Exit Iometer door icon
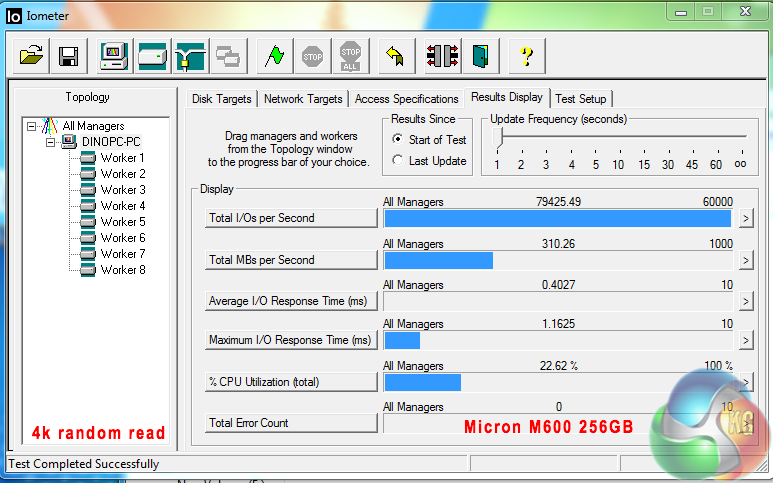Viewport: 773px width, 483px height. [481, 56]
